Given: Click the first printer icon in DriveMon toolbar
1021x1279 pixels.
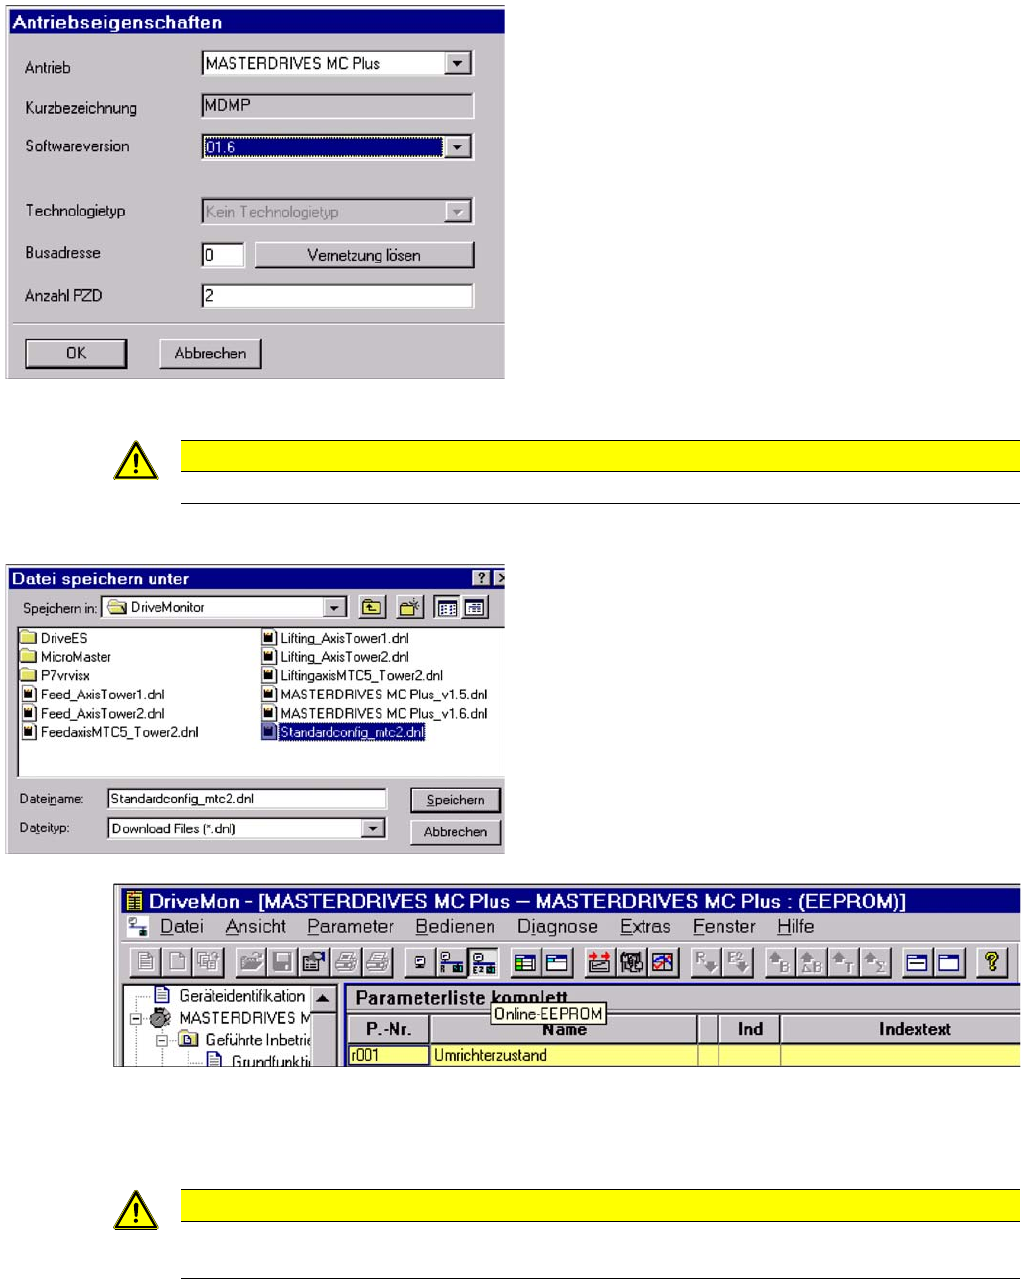Looking at the screenshot, I should click(345, 962).
